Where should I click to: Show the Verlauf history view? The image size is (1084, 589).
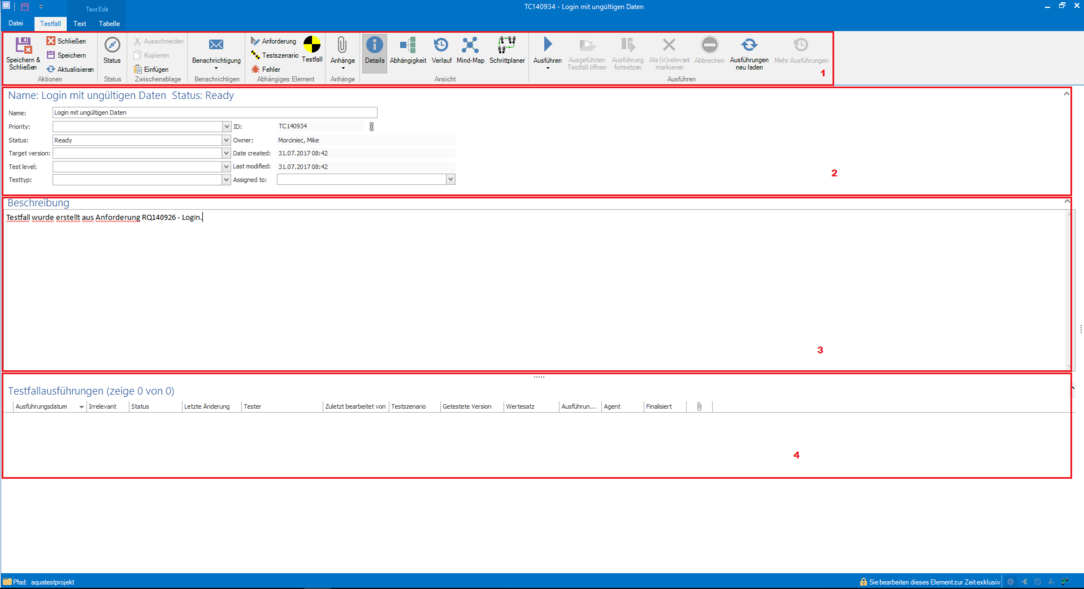tap(441, 46)
